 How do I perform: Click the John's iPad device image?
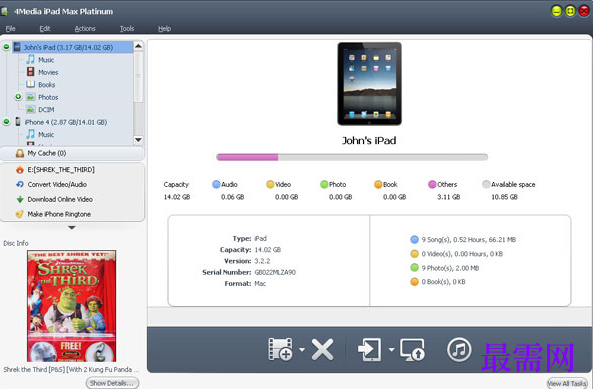pyautogui.click(x=369, y=84)
